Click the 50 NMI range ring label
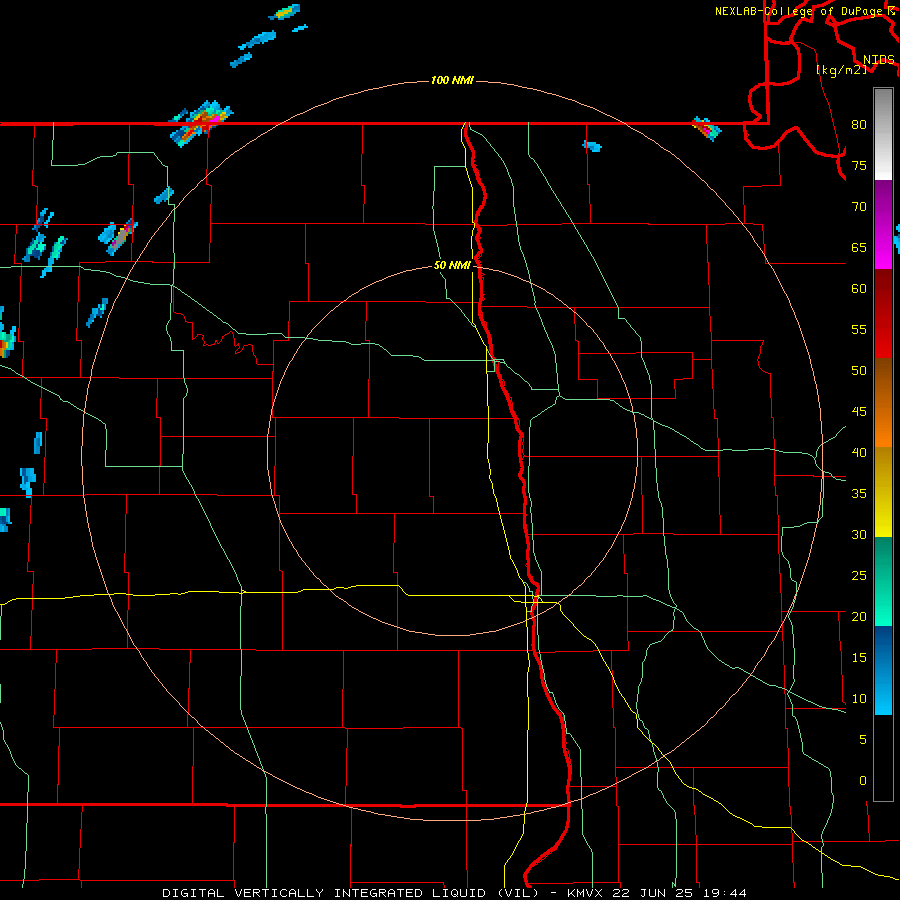This screenshot has width=900, height=900. coord(452,265)
